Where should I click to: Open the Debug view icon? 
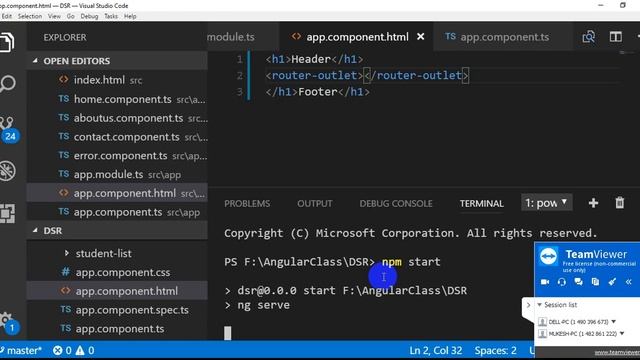point(7,171)
